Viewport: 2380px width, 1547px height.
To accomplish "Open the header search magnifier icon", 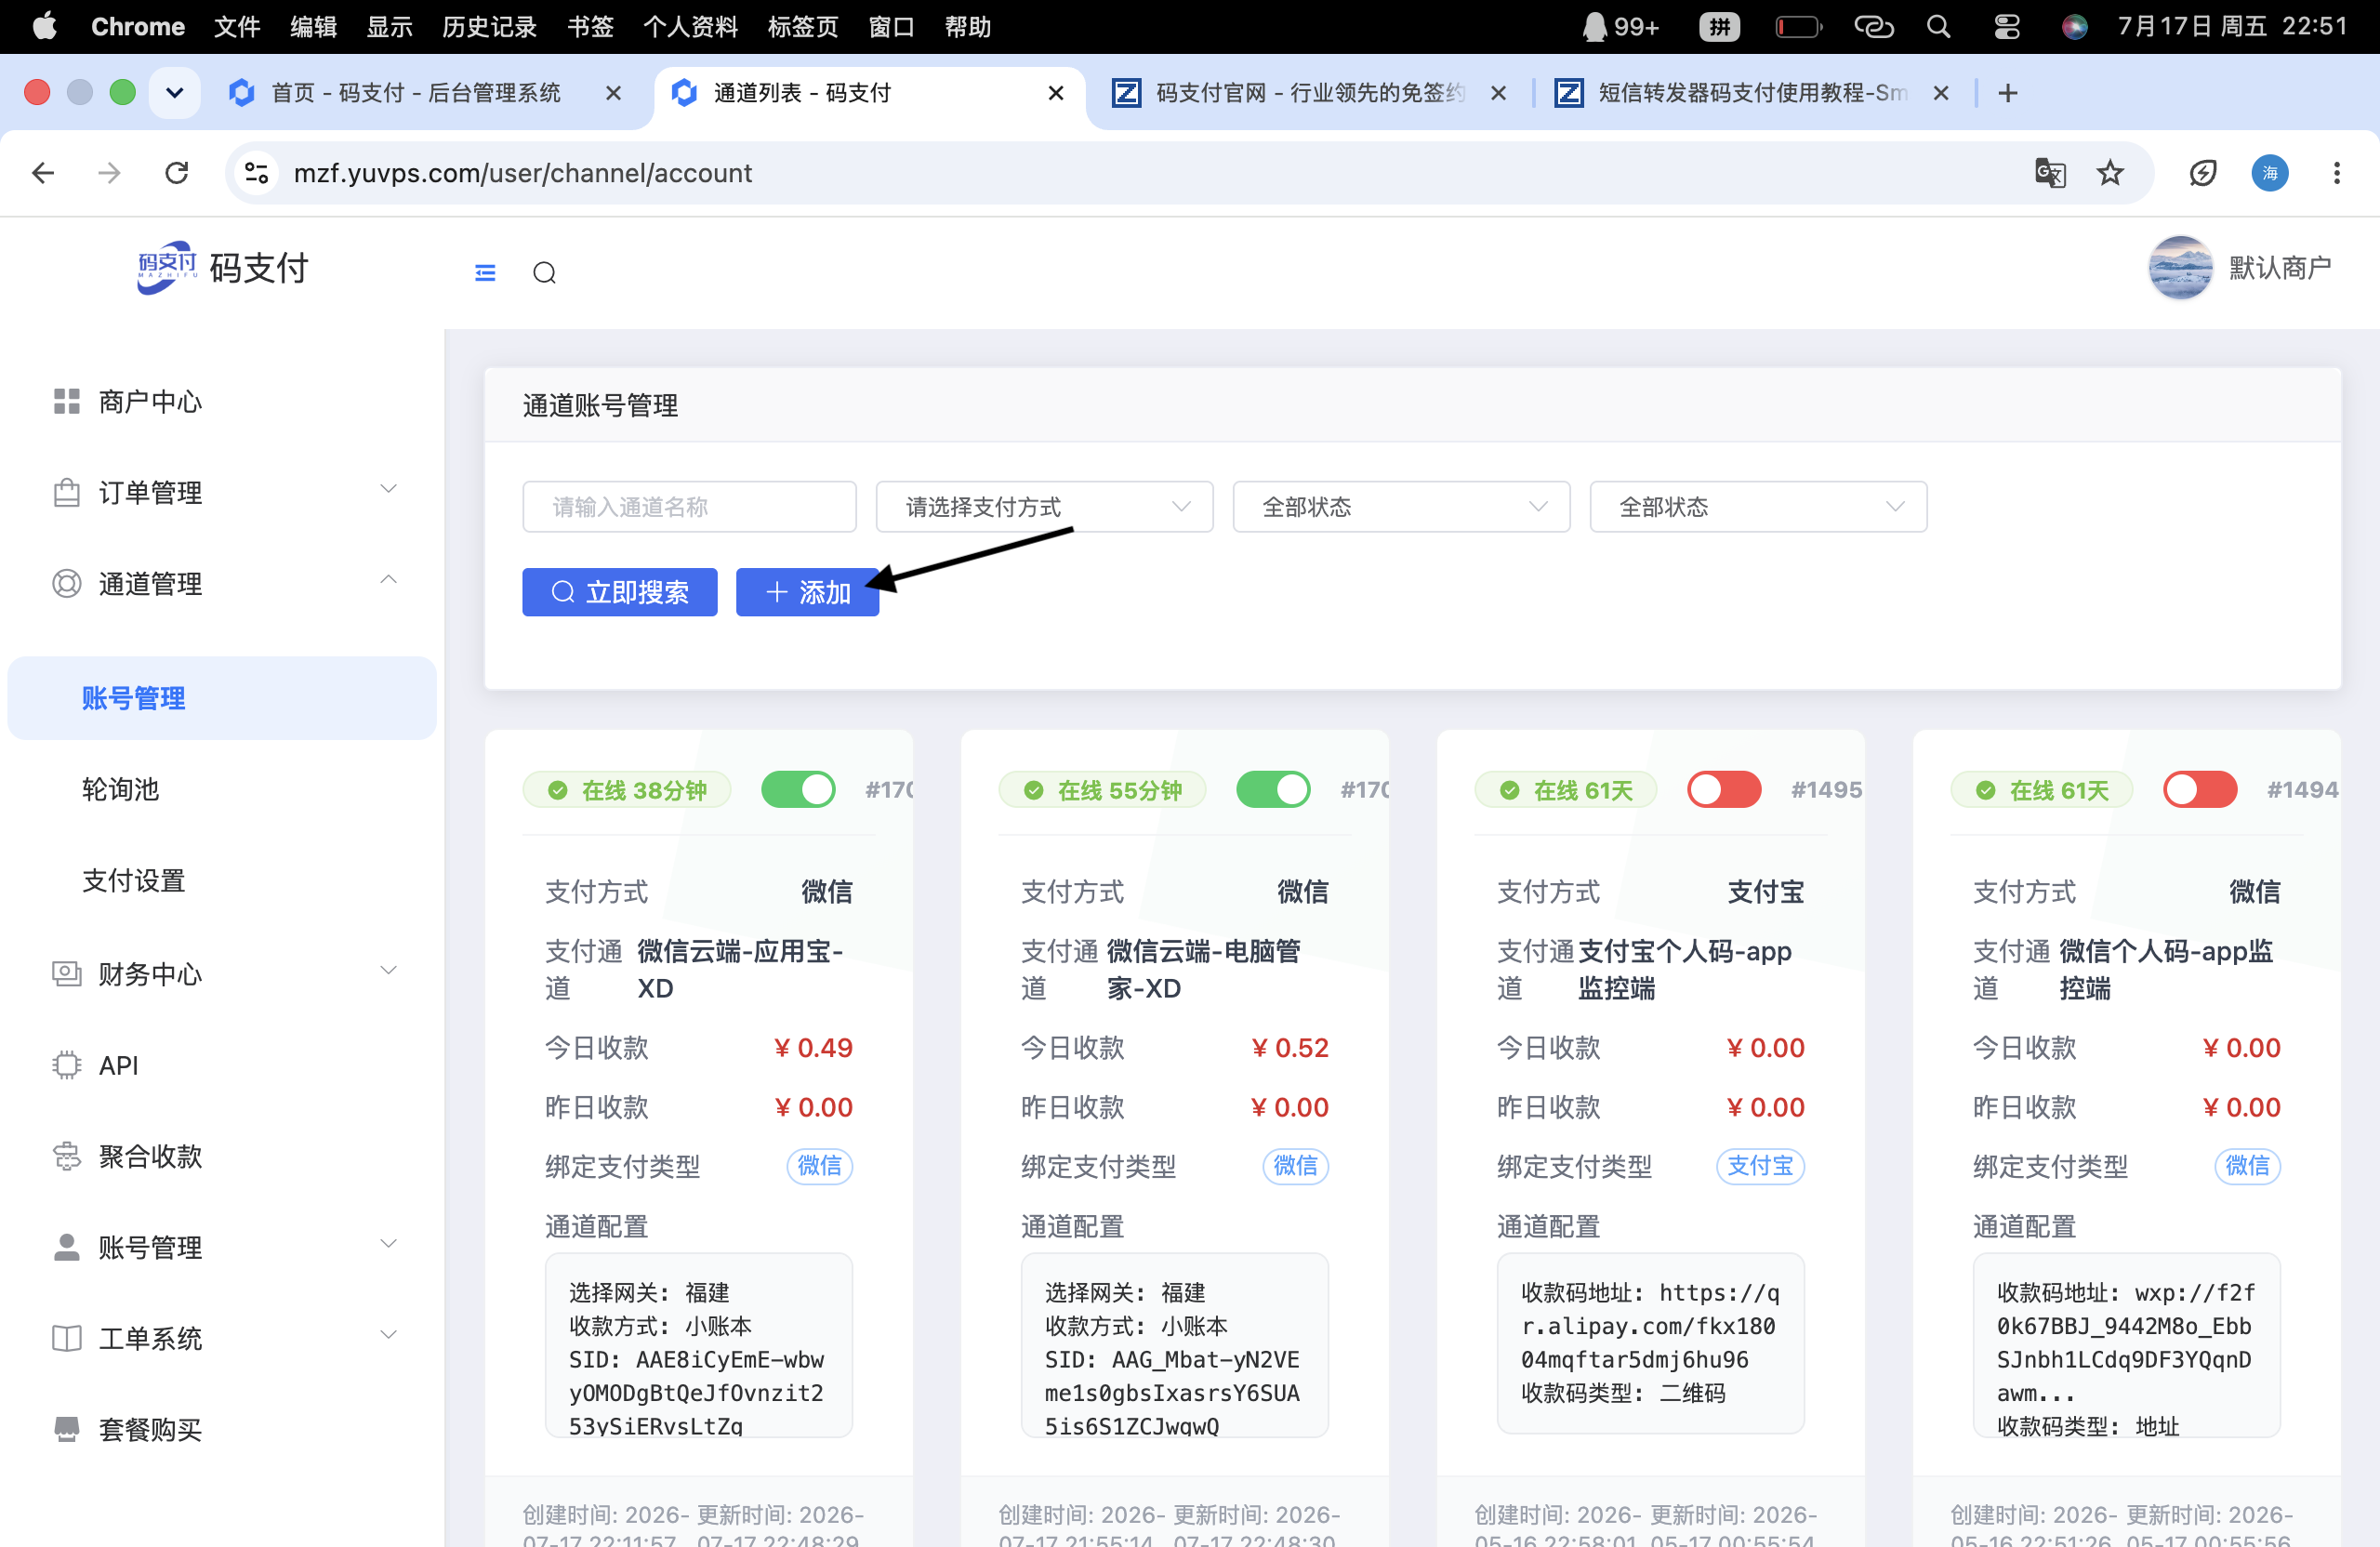I will pyautogui.click(x=544, y=272).
